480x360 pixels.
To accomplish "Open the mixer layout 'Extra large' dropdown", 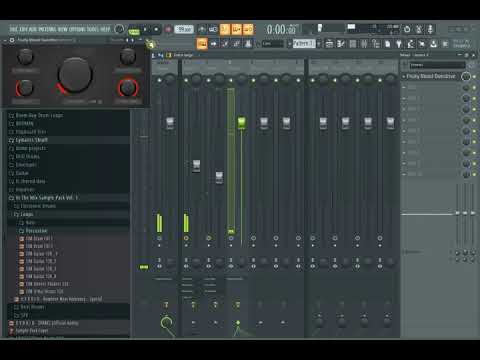I will tap(186, 55).
